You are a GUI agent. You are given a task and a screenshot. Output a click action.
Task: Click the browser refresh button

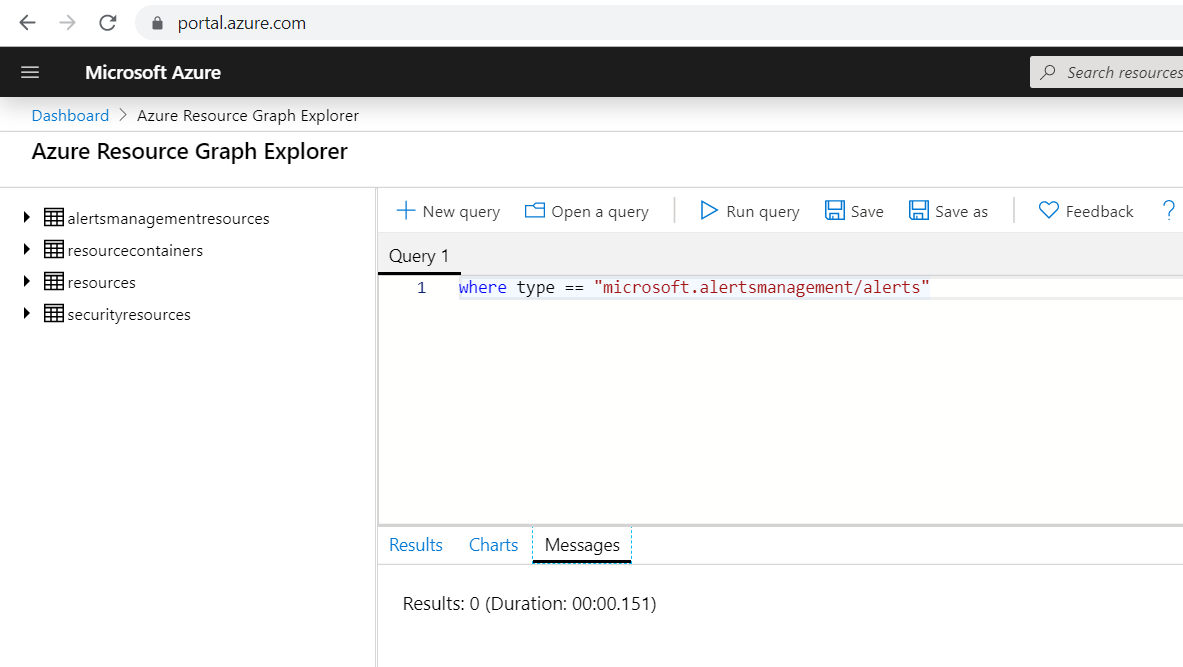click(107, 22)
